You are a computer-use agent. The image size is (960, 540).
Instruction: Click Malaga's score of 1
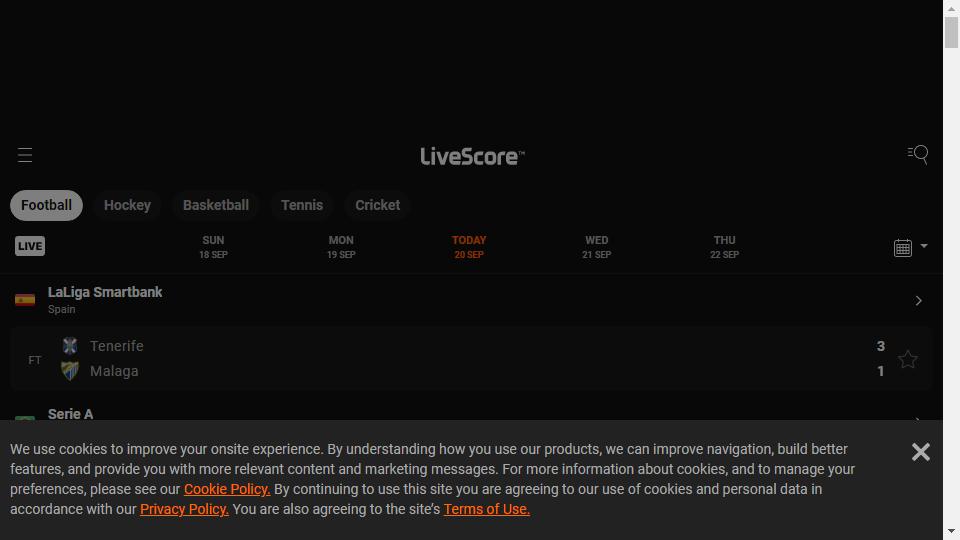(880, 371)
